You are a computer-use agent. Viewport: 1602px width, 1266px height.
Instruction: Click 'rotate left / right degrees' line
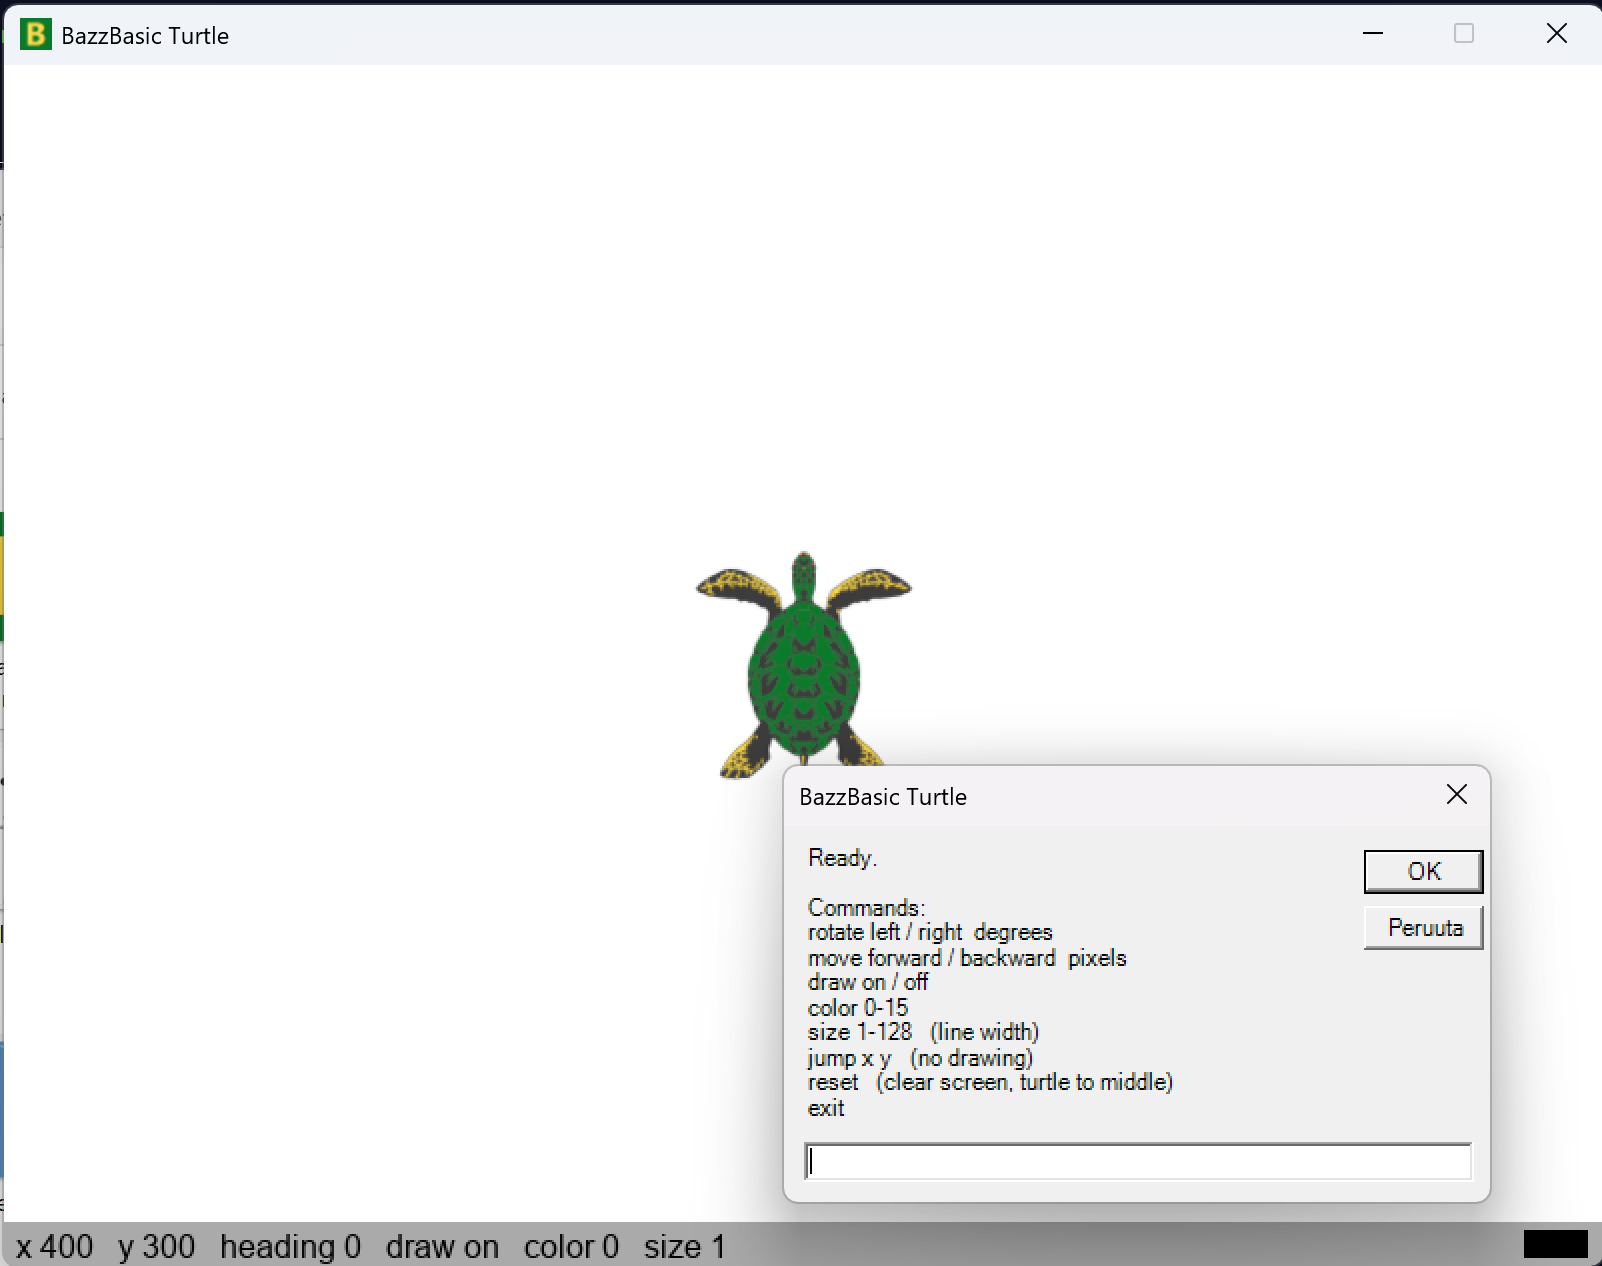[930, 932]
